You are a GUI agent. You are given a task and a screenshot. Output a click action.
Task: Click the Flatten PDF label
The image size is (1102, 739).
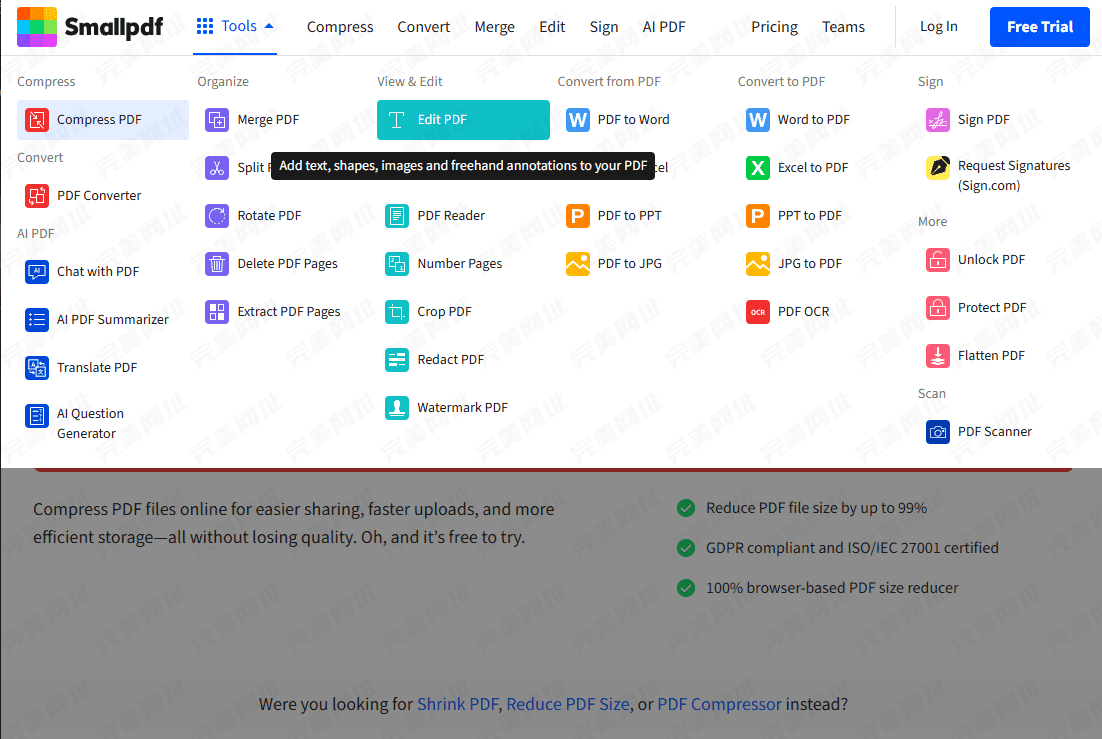pos(991,356)
